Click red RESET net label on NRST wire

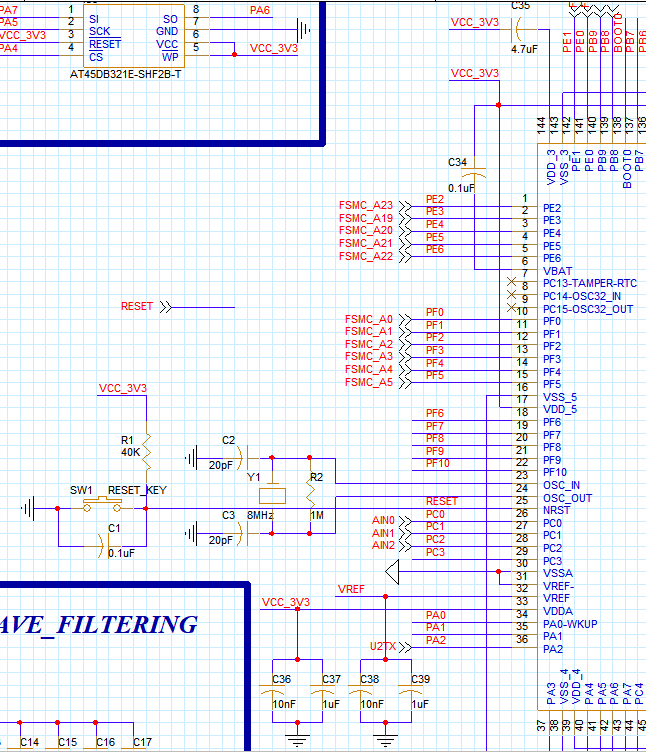442,501
